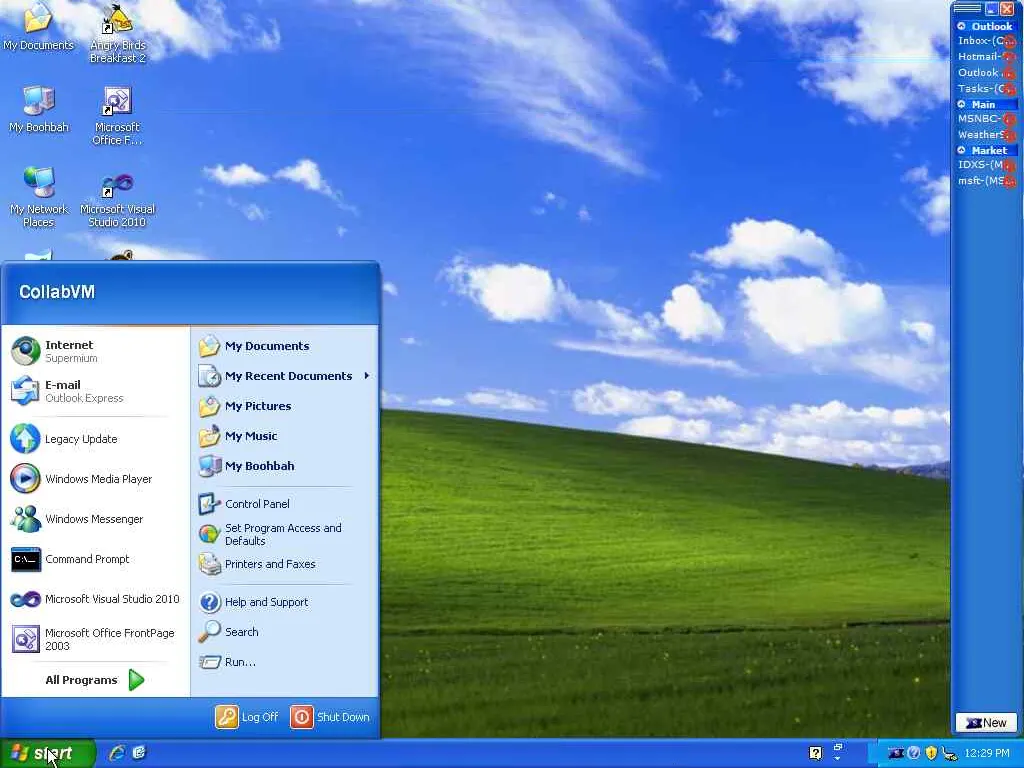Launch Outlook Express E-mail from Start menu
Viewport: 1024px width, 768px height.
(x=95, y=391)
